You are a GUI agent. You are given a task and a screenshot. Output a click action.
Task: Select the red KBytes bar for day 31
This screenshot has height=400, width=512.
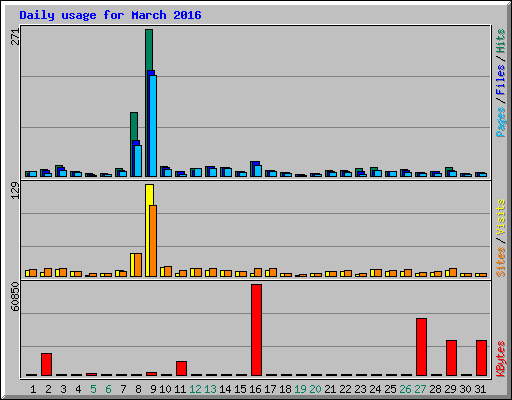click(481, 358)
